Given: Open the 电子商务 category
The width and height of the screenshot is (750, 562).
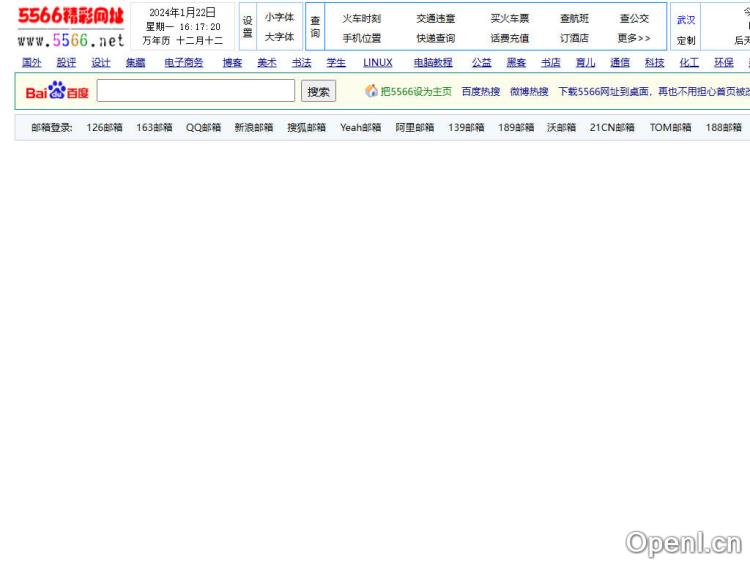Looking at the screenshot, I should (183, 62).
